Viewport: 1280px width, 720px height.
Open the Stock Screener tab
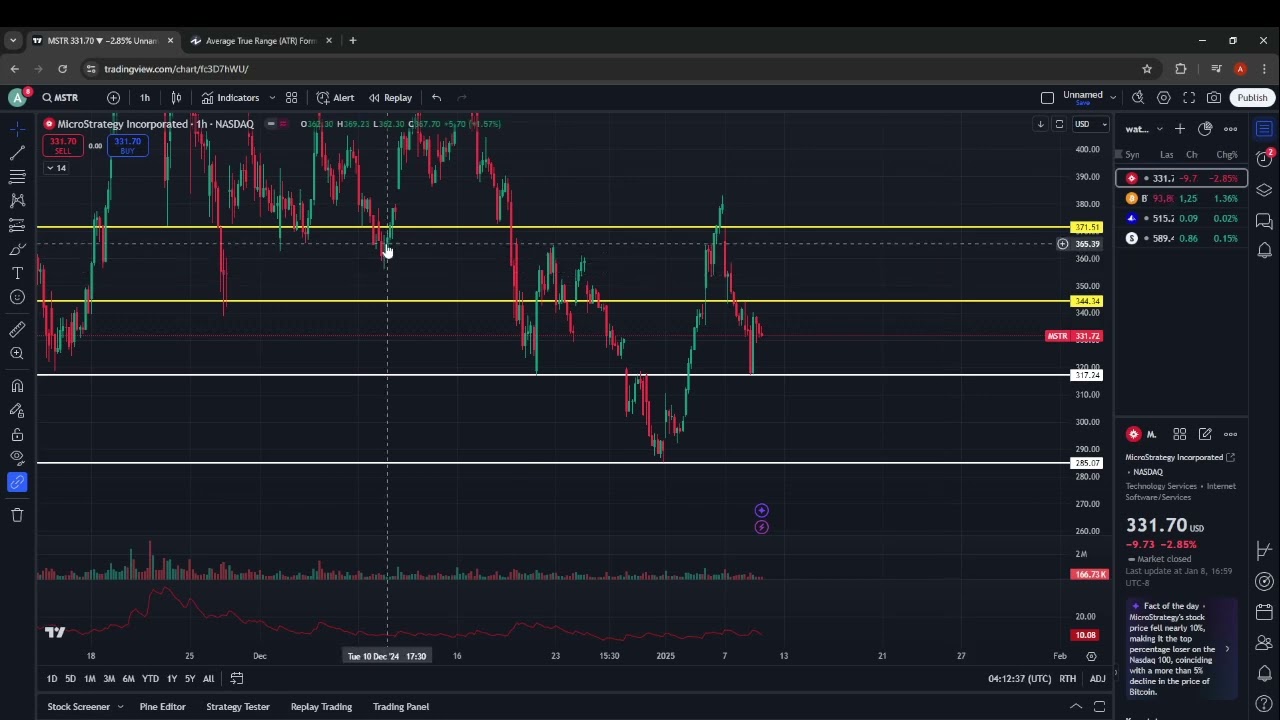tap(78, 707)
